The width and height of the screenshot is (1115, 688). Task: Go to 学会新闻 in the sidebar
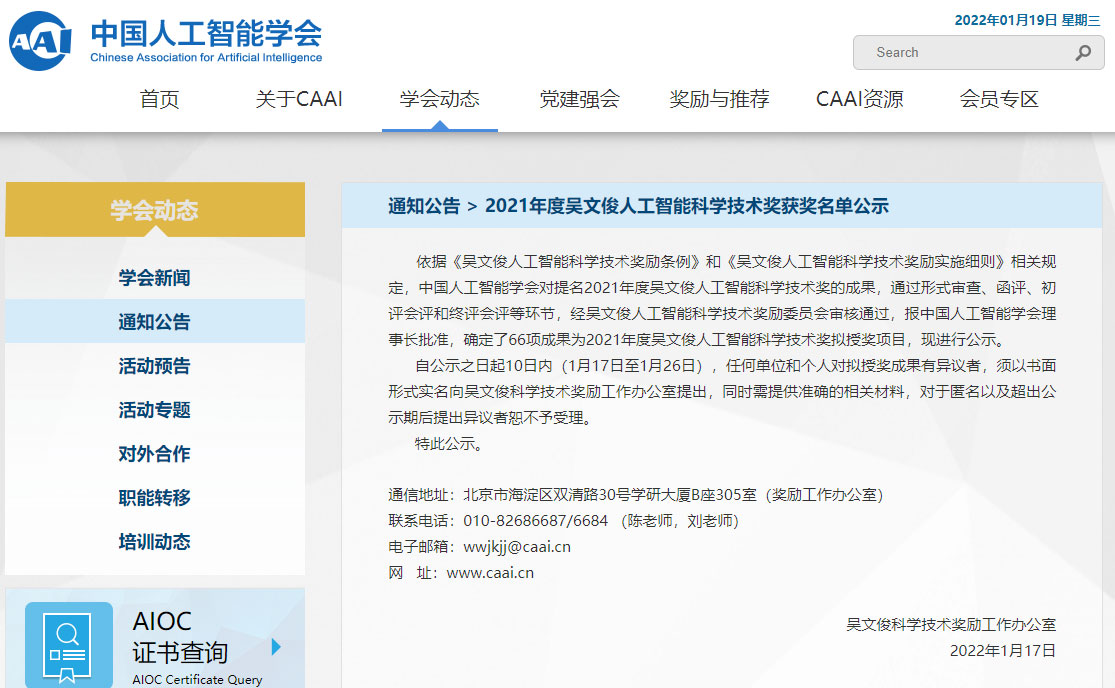pyautogui.click(x=154, y=278)
